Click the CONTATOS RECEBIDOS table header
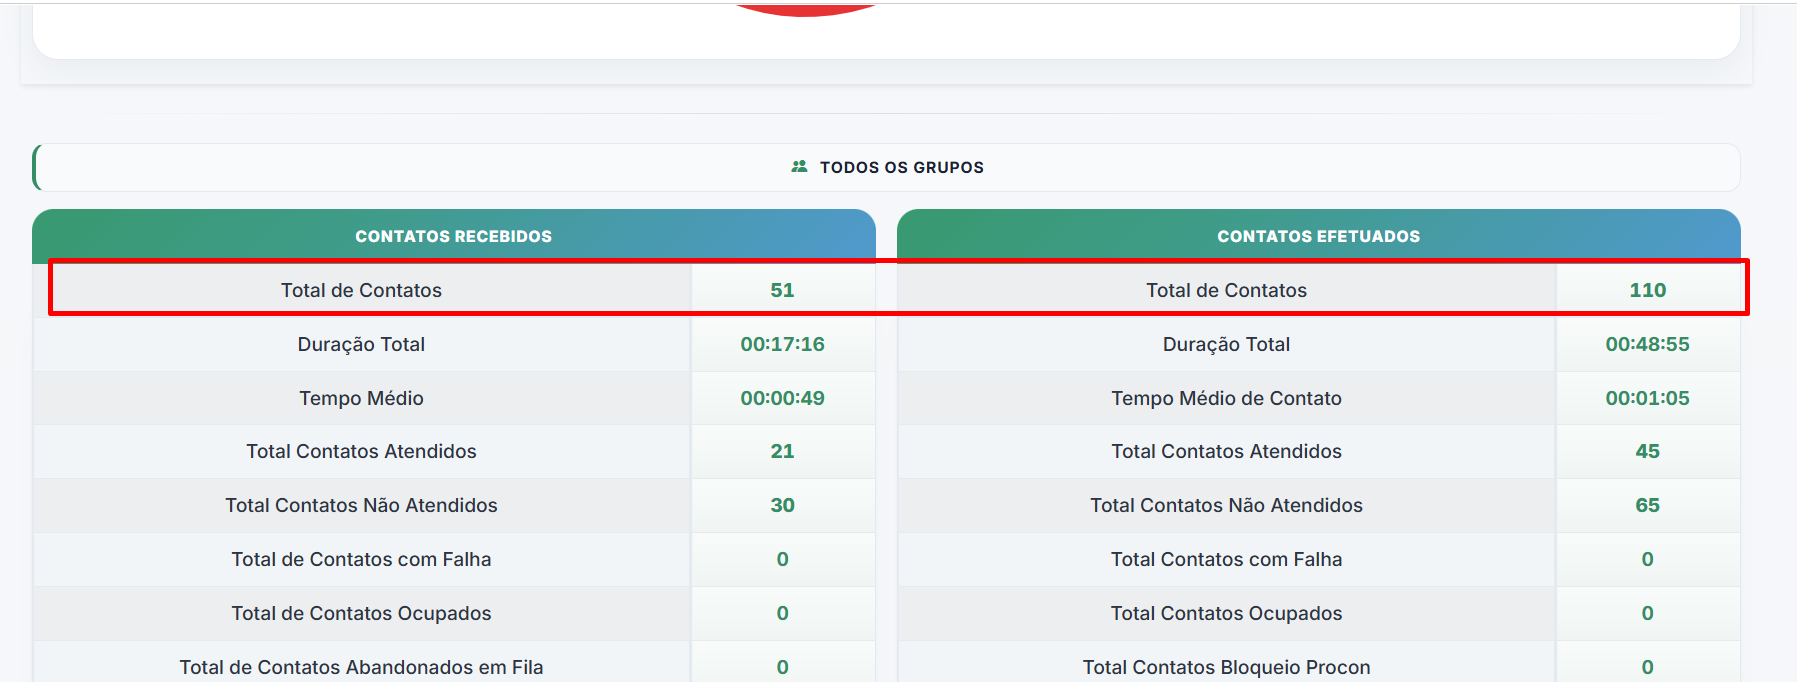 tap(454, 236)
